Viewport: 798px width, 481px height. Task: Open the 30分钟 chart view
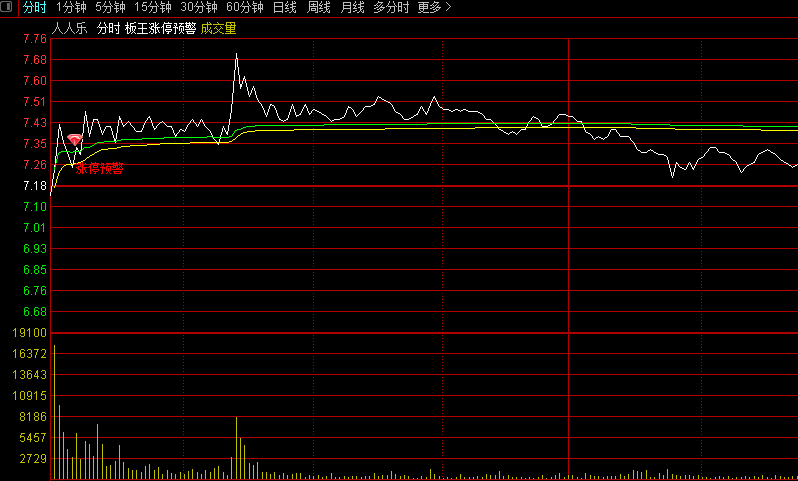click(199, 7)
